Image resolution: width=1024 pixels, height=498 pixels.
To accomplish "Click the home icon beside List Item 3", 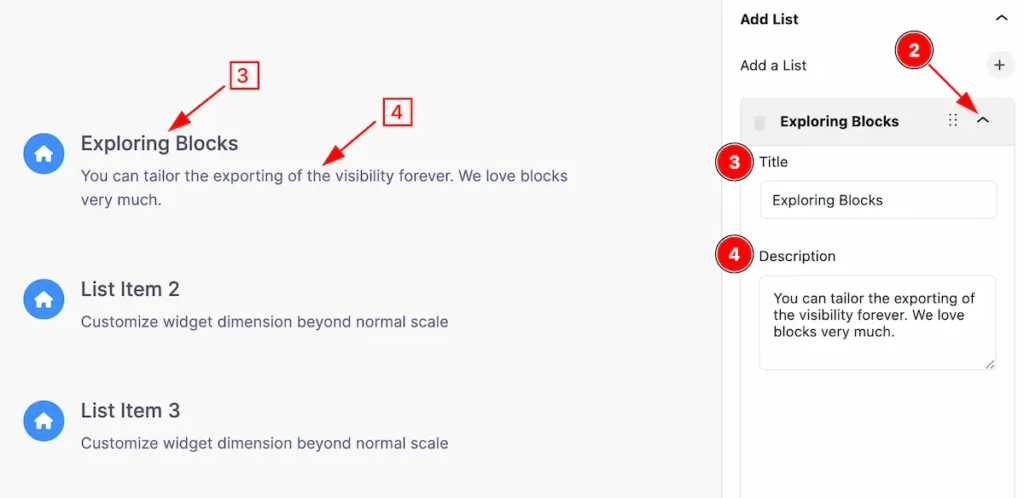I will (x=44, y=421).
